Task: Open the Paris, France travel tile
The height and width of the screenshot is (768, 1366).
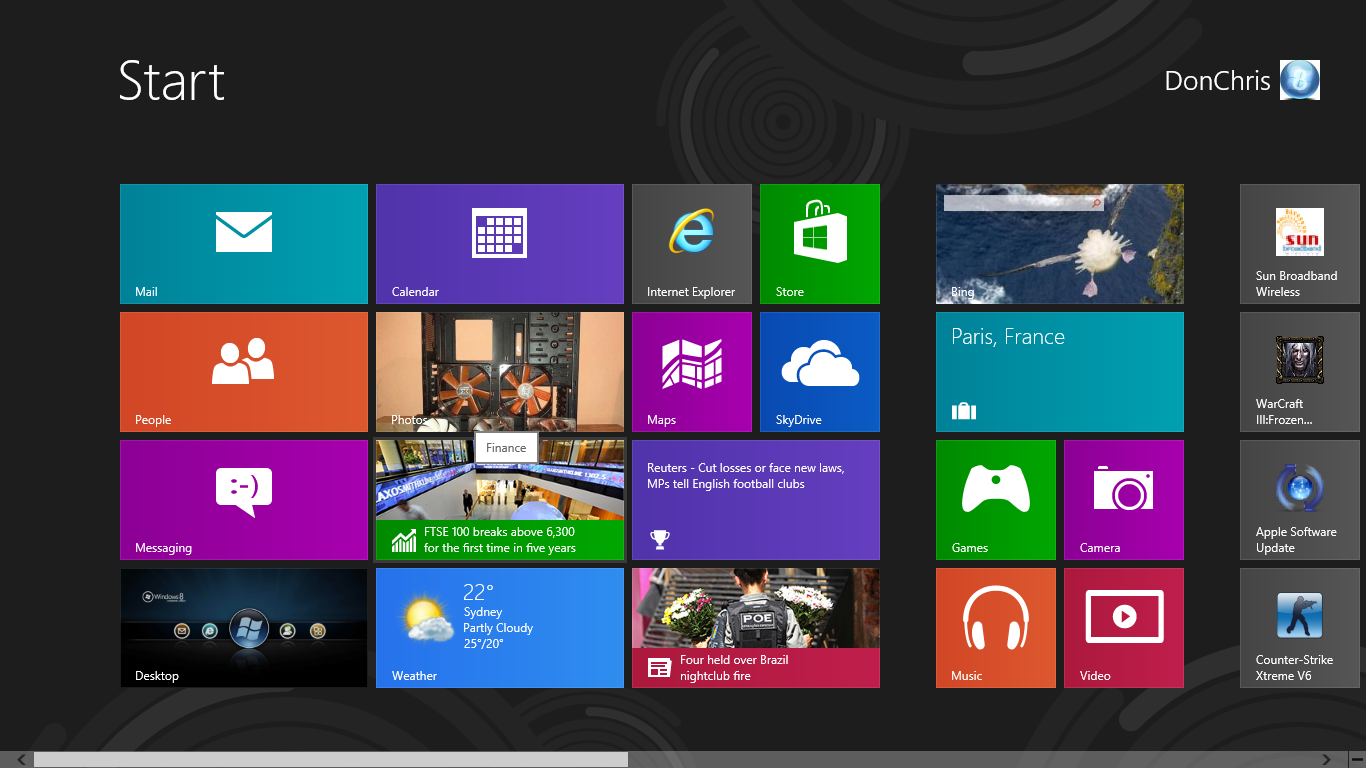Action: click(1060, 372)
